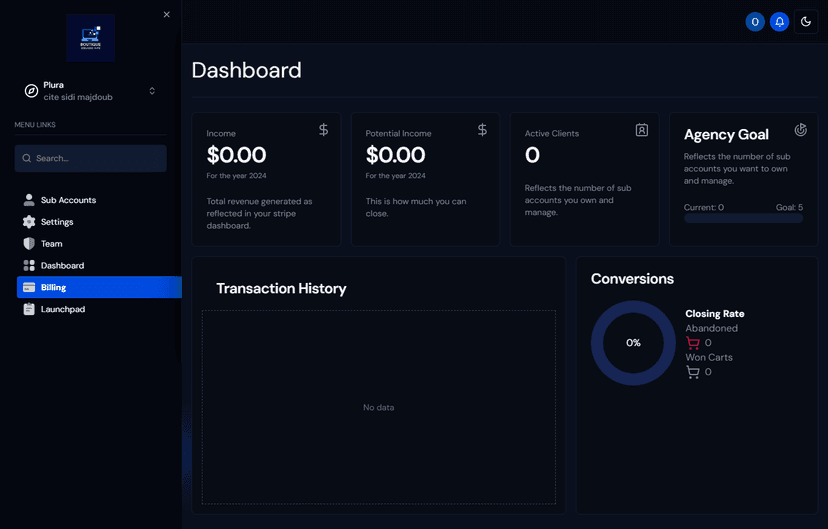This screenshot has width=828, height=529.
Task: Click the 'cite sidi majdoub' address text
Action: coord(78,97)
